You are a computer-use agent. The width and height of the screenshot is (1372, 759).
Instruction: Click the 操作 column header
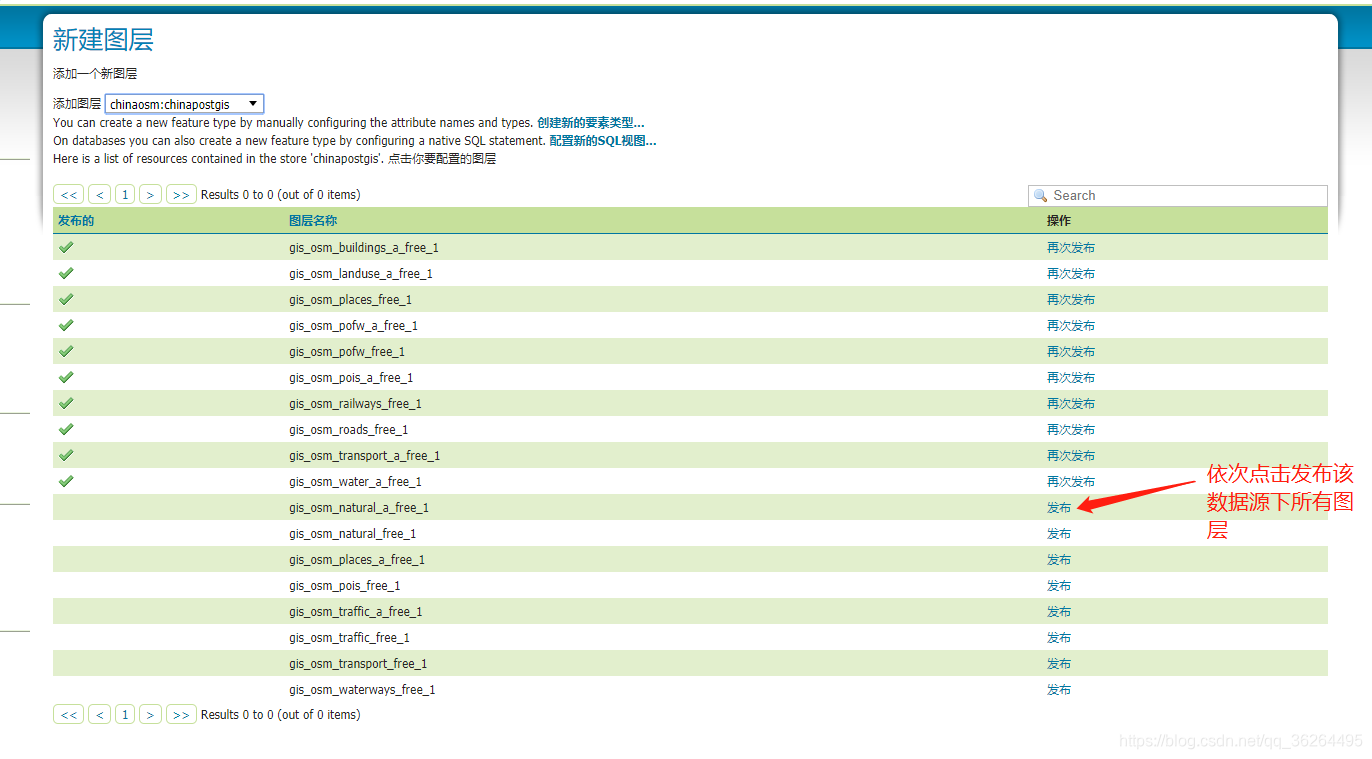tap(1059, 221)
